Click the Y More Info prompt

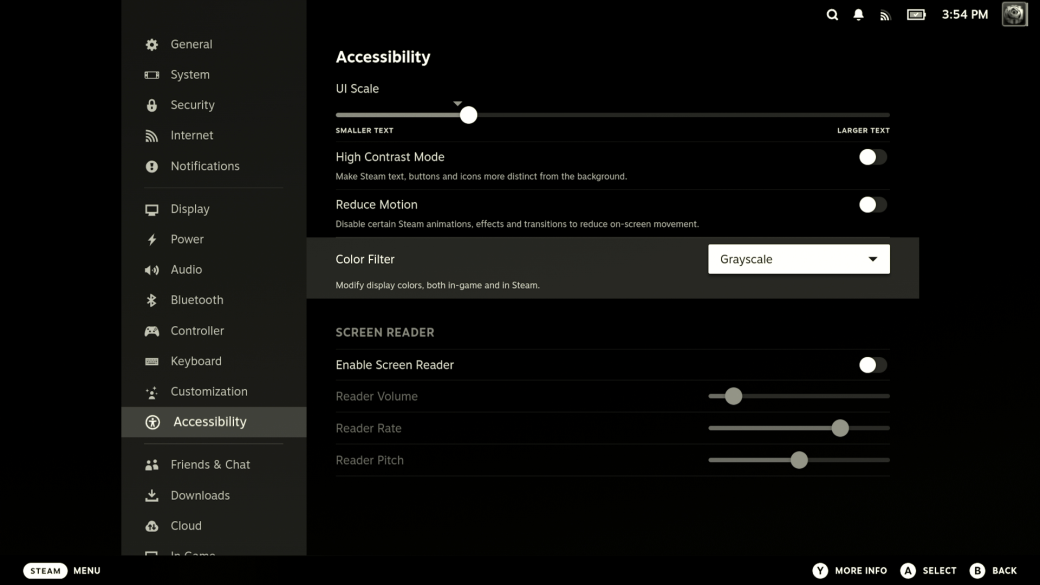point(849,570)
